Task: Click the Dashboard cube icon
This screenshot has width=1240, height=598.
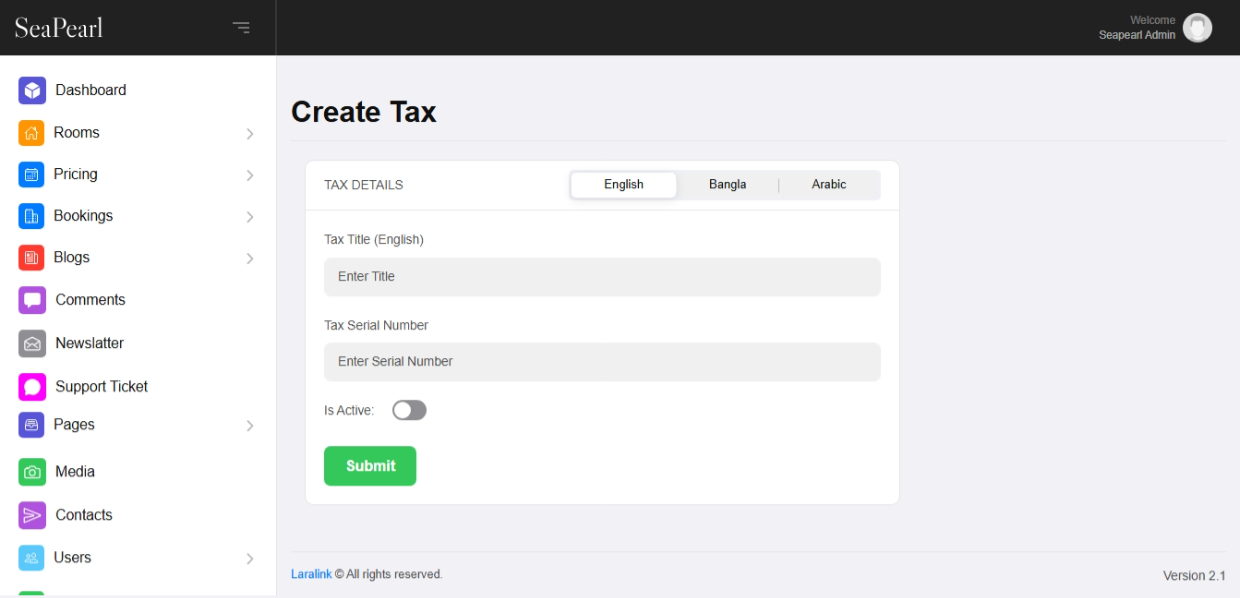Action: pos(32,90)
